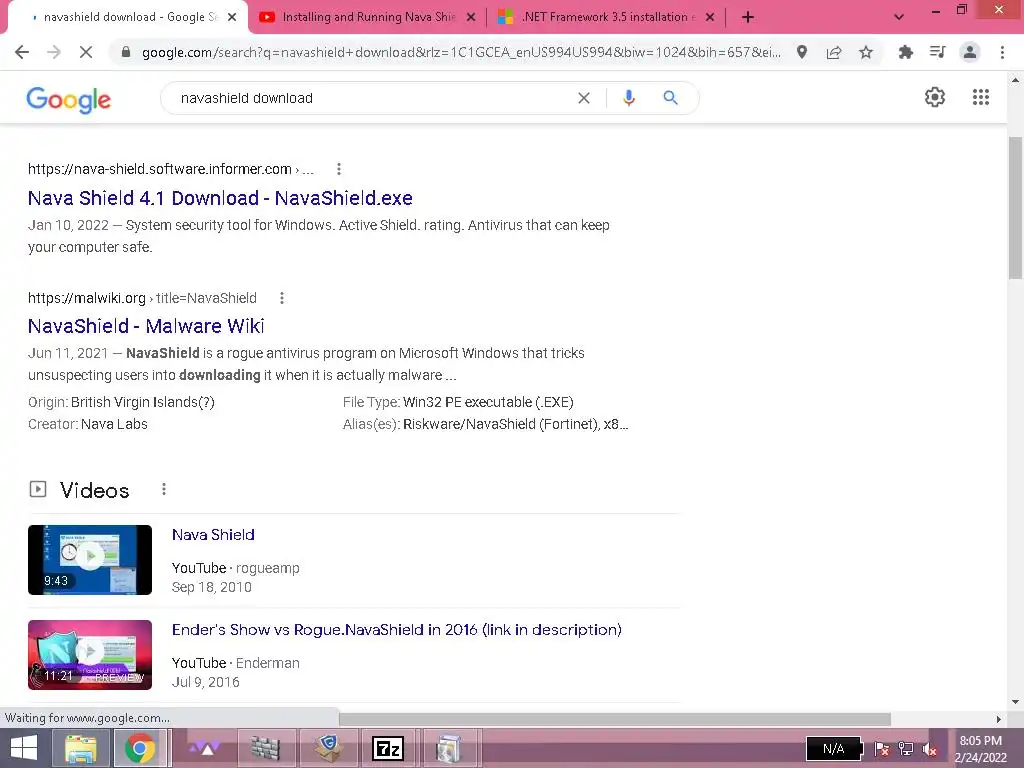Open Chrome's three-dot menu
The height and width of the screenshot is (768, 1024).
click(1002, 52)
